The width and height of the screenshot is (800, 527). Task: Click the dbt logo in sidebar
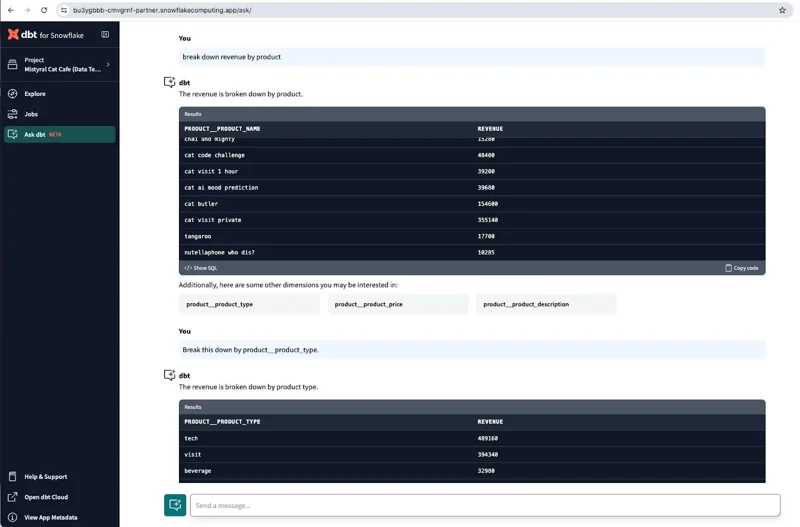coord(22,34)
